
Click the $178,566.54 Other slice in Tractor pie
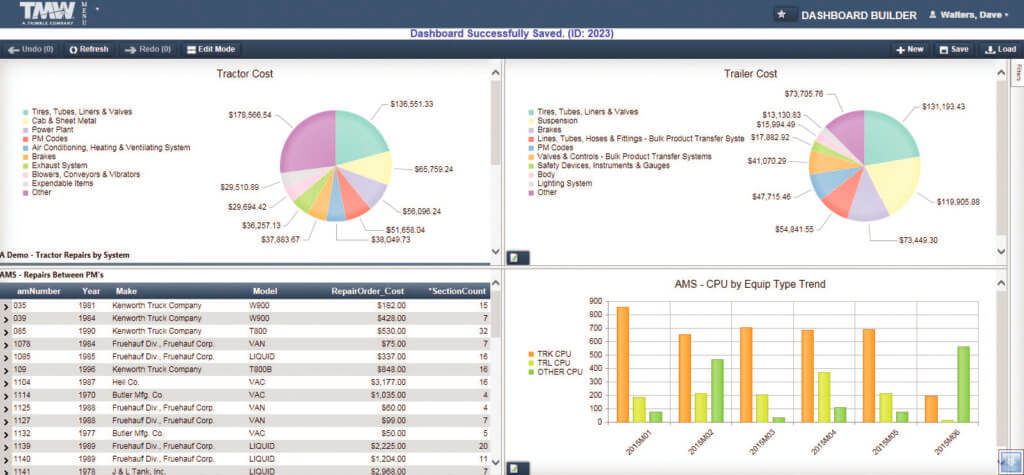tap(308, 140)
